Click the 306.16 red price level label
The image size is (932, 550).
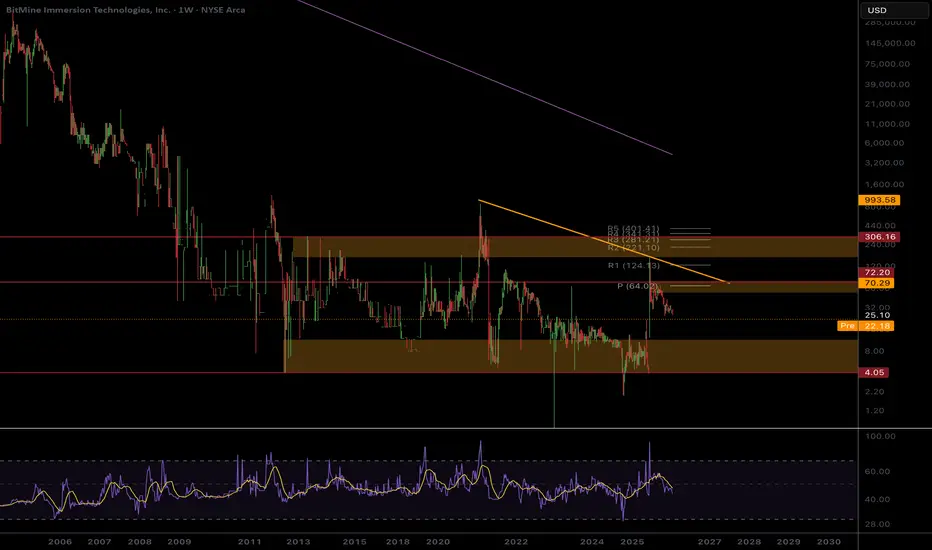[879, 237]
